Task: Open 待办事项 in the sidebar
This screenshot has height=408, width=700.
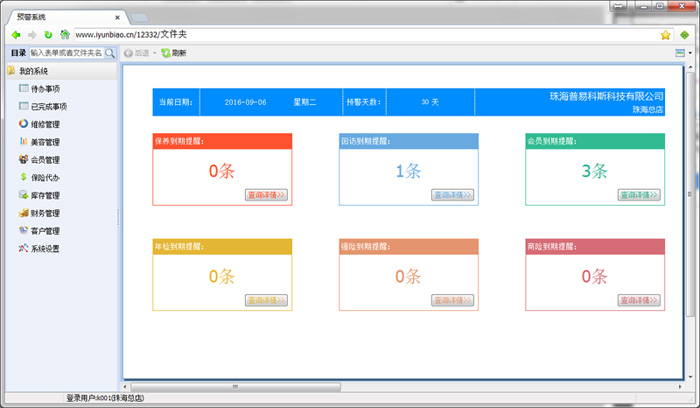Action: pyautogui.click(x=39, y=89)
